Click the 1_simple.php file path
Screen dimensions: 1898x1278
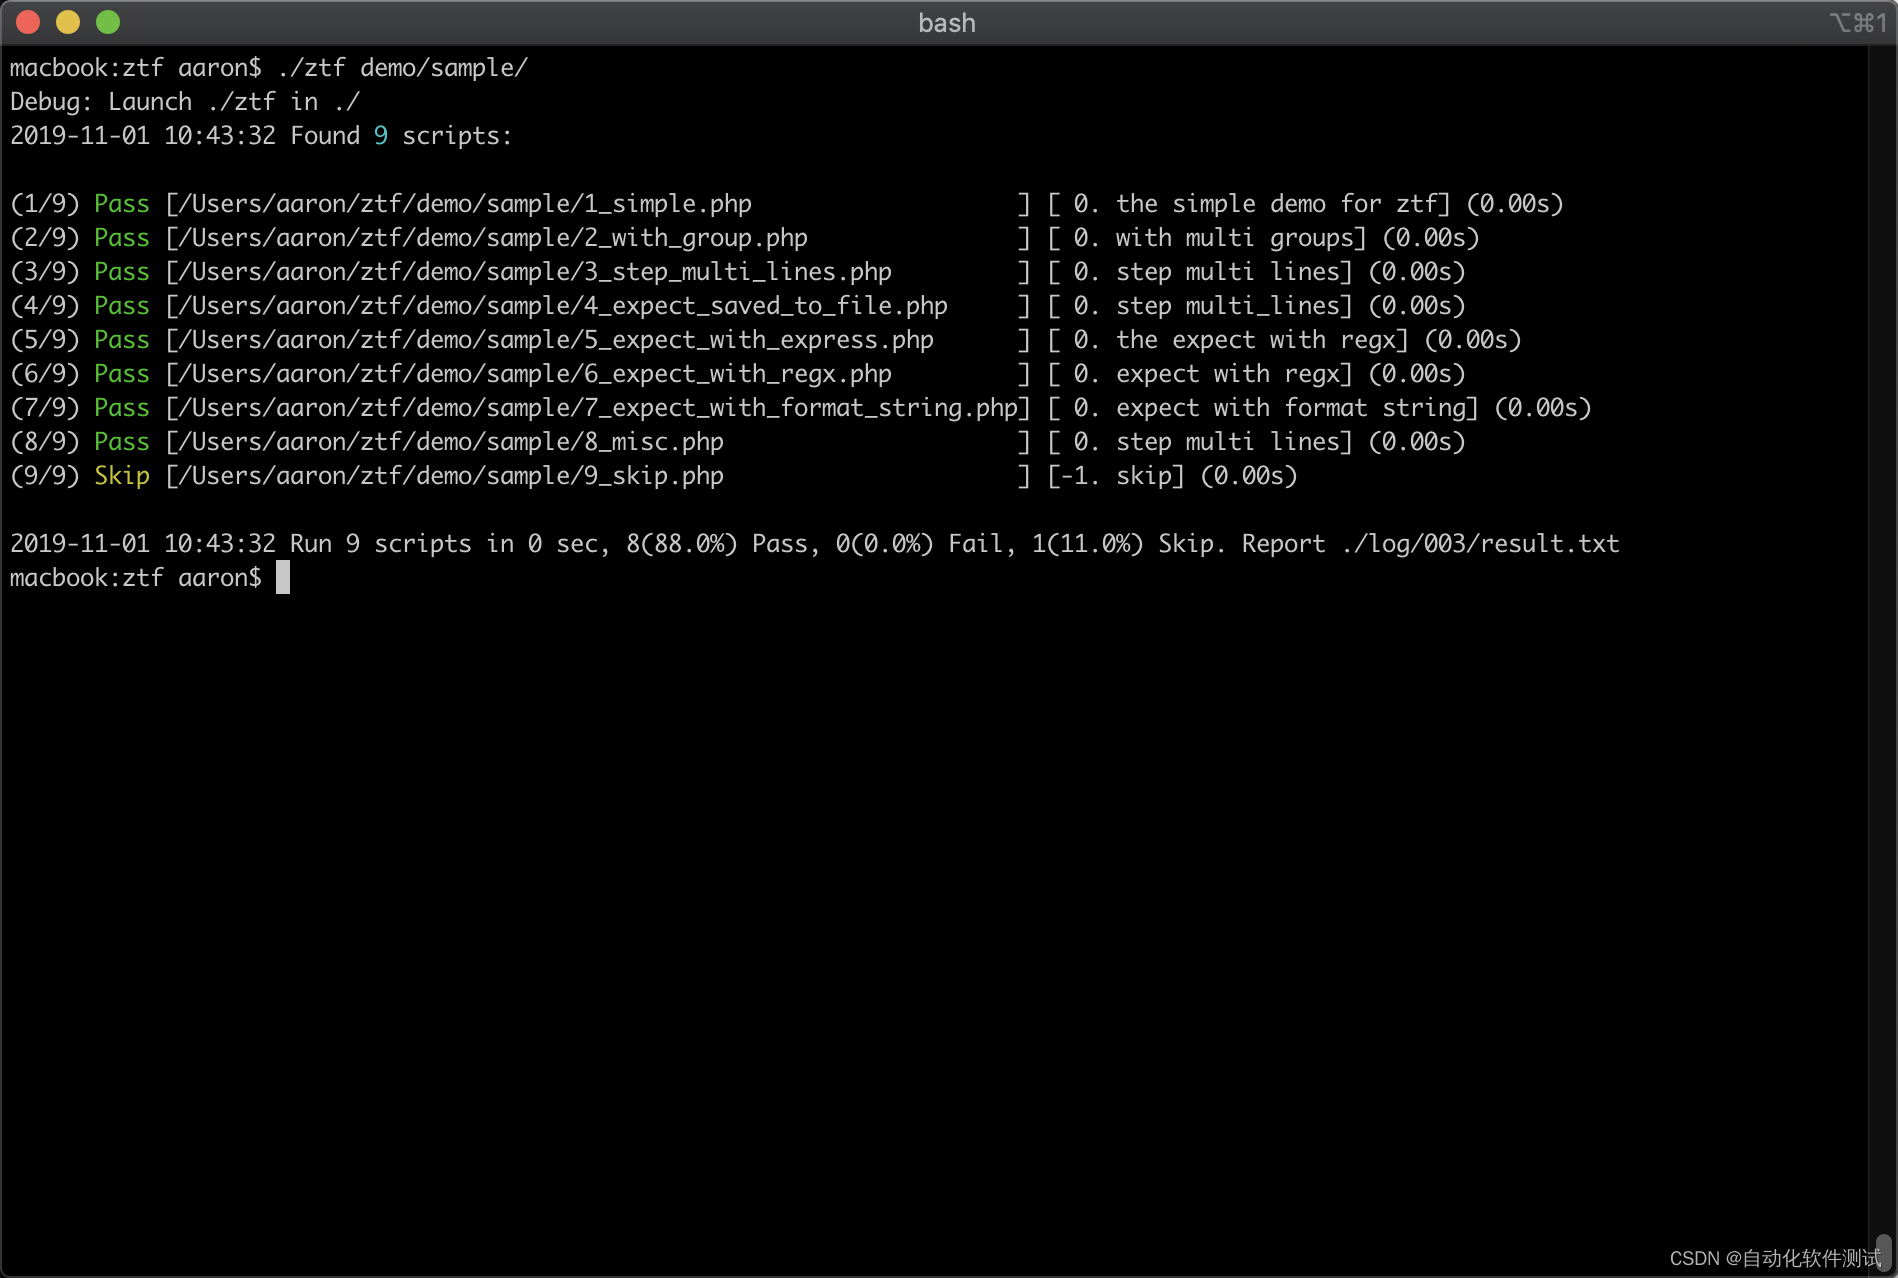click(465, 204)
